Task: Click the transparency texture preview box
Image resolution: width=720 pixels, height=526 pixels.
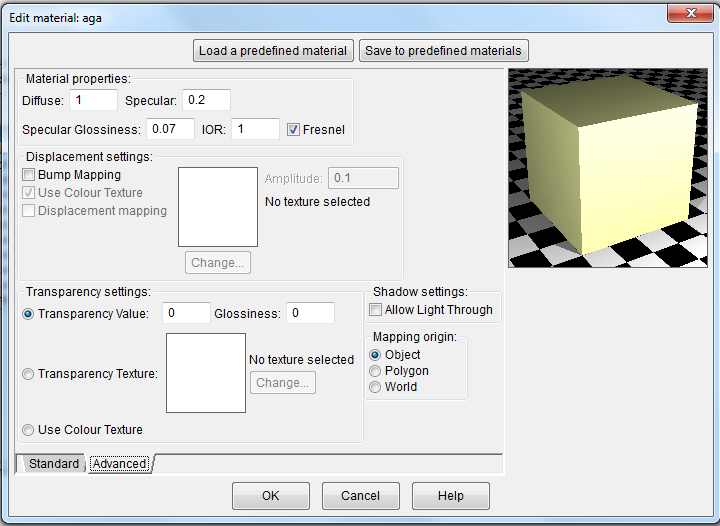Action: [206, 373]
